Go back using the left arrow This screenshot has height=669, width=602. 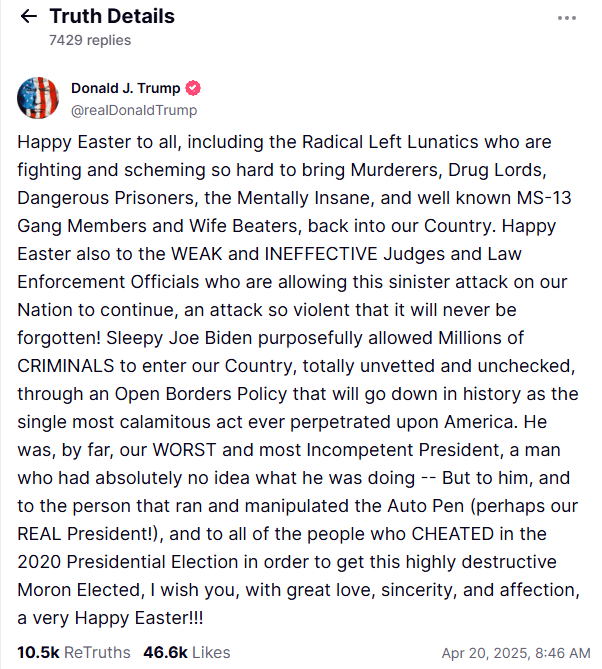(29, 16)
